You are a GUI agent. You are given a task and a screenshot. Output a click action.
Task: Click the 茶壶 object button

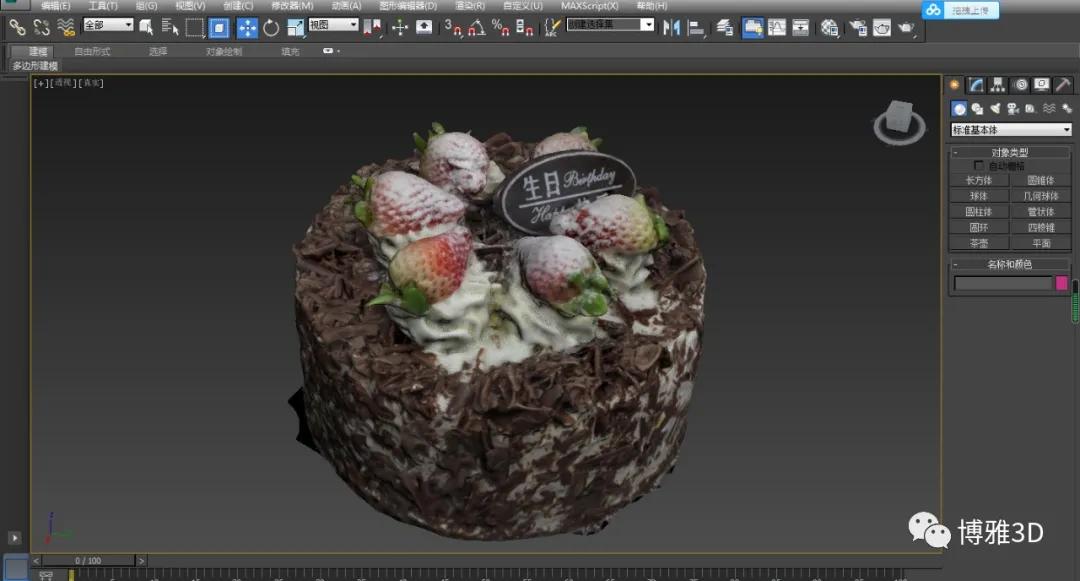click(978, 243)
